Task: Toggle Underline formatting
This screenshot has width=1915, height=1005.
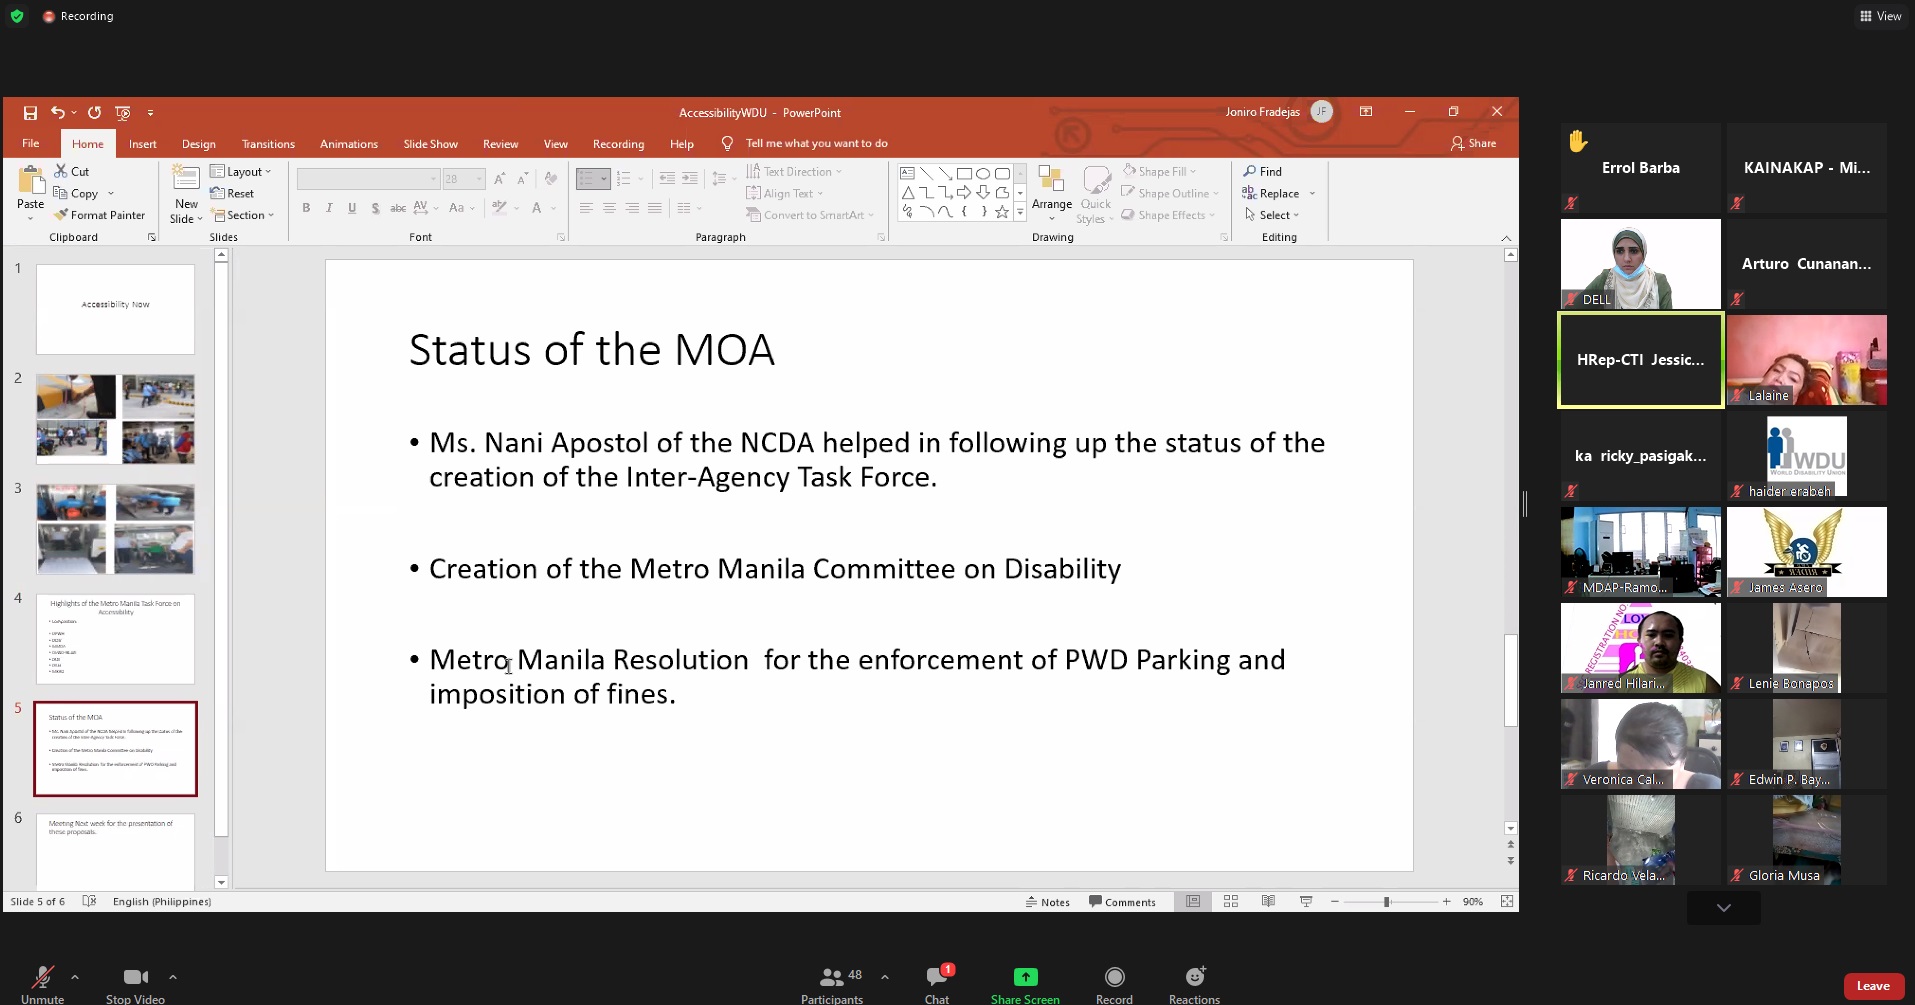Action: pos(352,208)
